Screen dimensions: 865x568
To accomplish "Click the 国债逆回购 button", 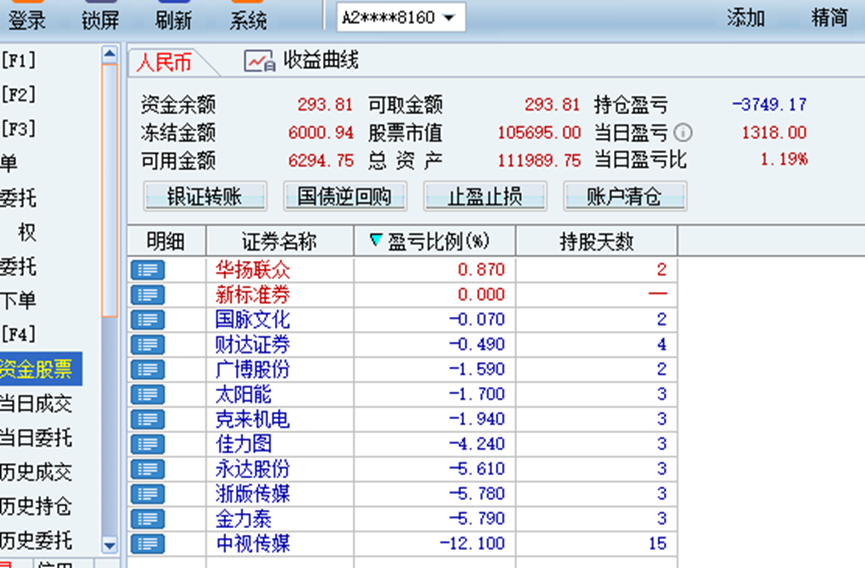I will point(345,196).
